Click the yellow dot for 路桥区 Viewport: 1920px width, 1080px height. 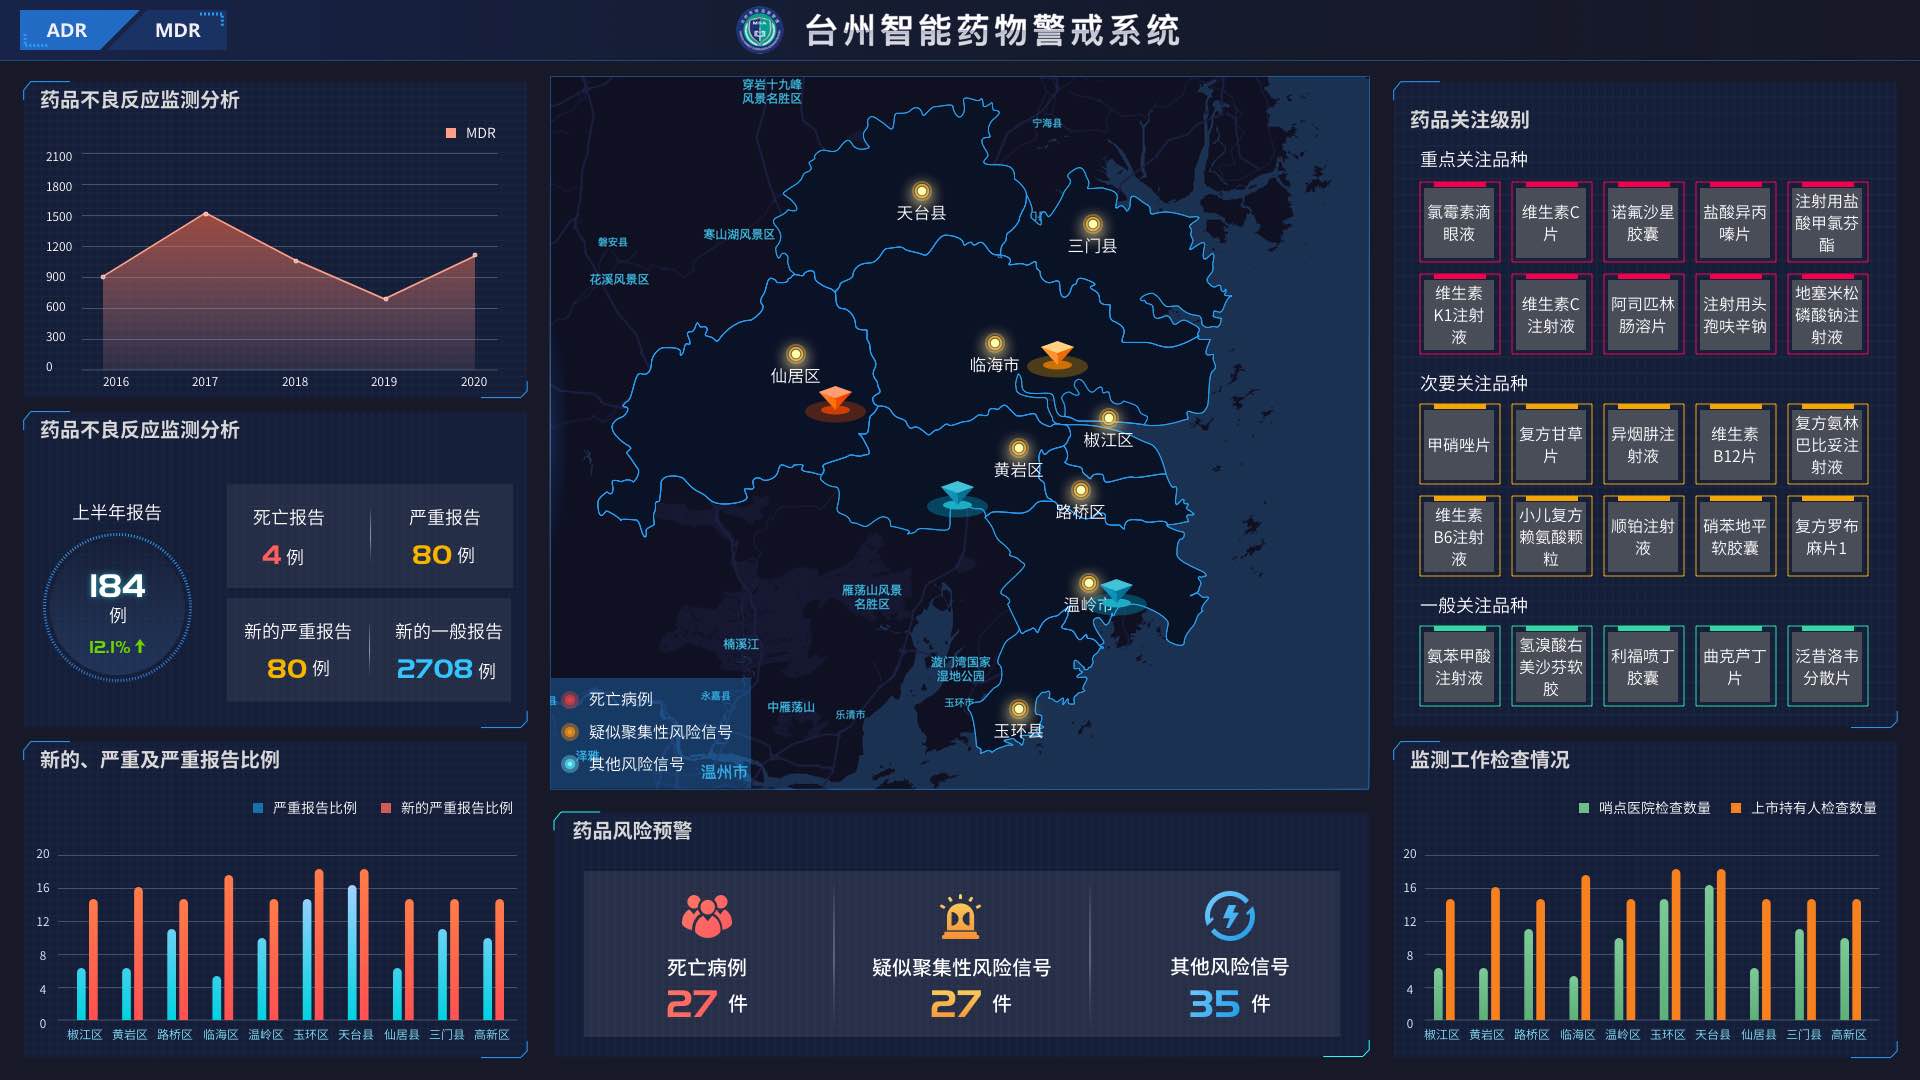pyautogui.click(x=1080, y=490)
